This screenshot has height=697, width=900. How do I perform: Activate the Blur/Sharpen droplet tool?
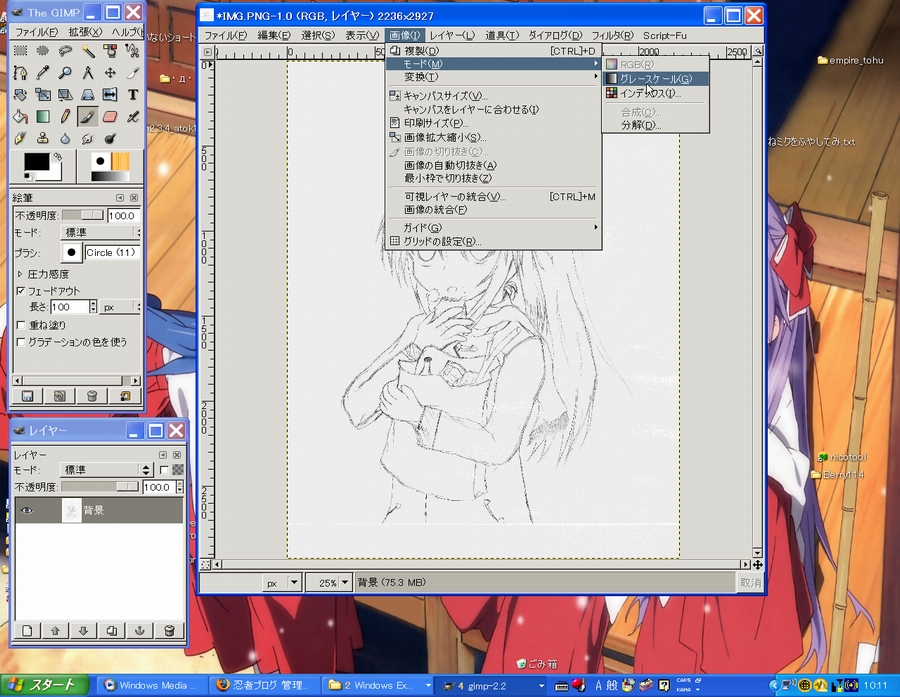point(65,138)
